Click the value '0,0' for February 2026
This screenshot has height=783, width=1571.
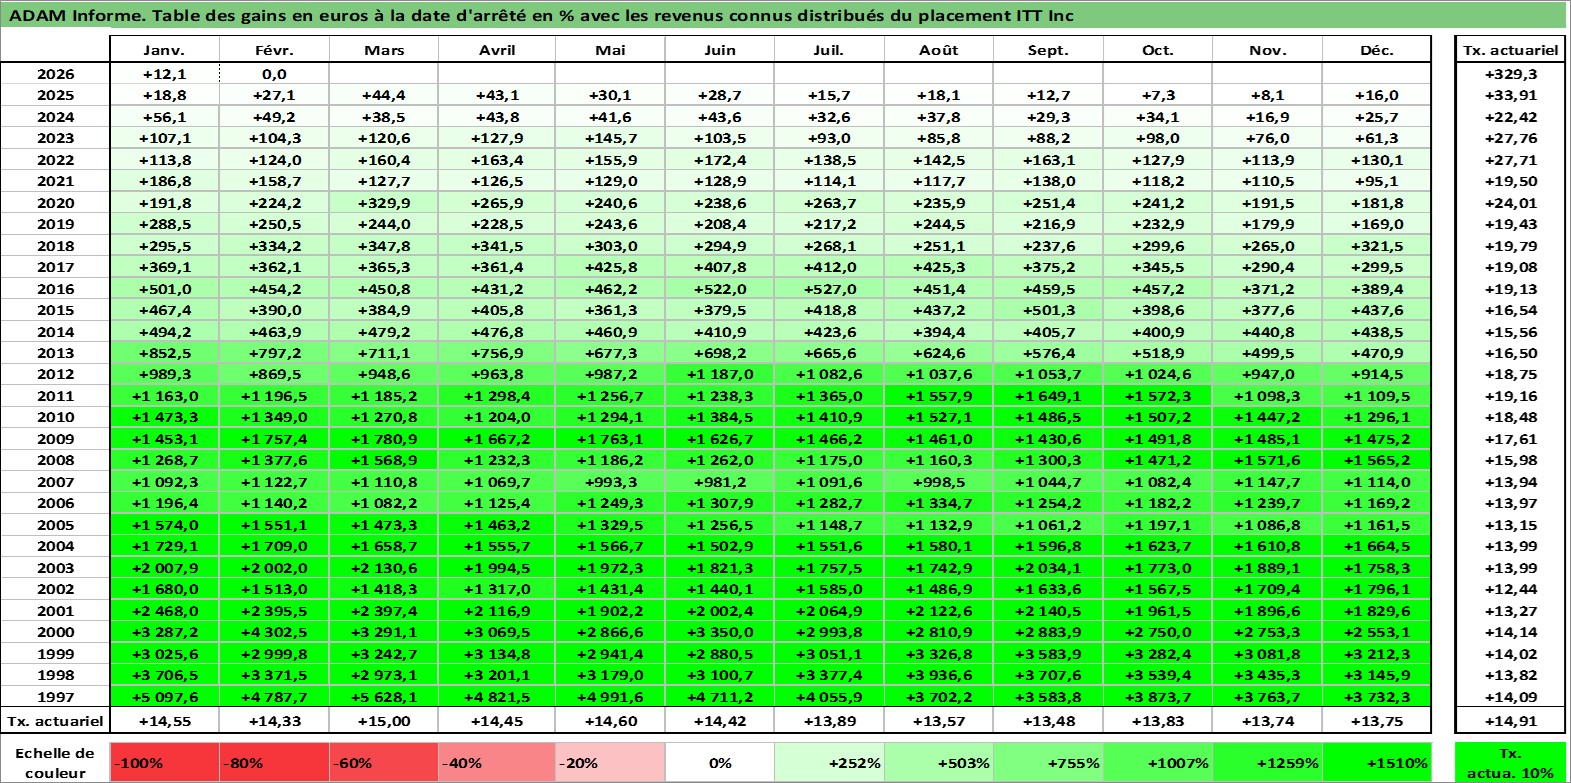click(x=274, y=74)
